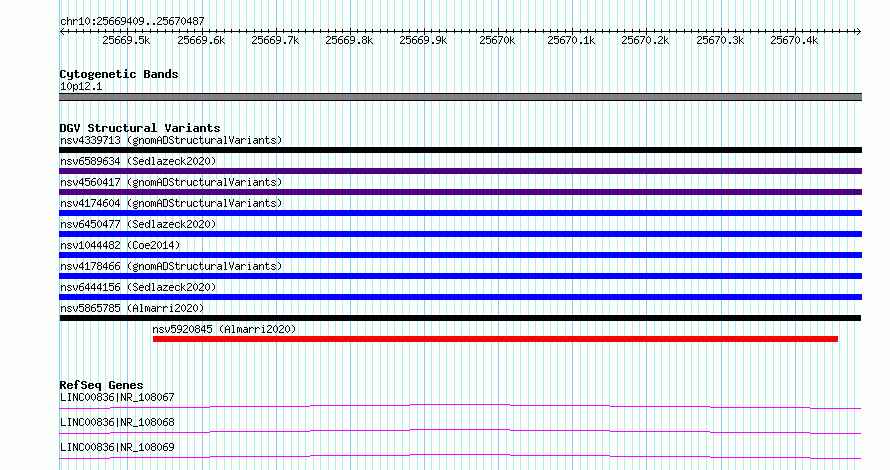This screenshot has width=890, height=470.
Task: Click the black bar for nsv4339713
Action: click(460, 150)
